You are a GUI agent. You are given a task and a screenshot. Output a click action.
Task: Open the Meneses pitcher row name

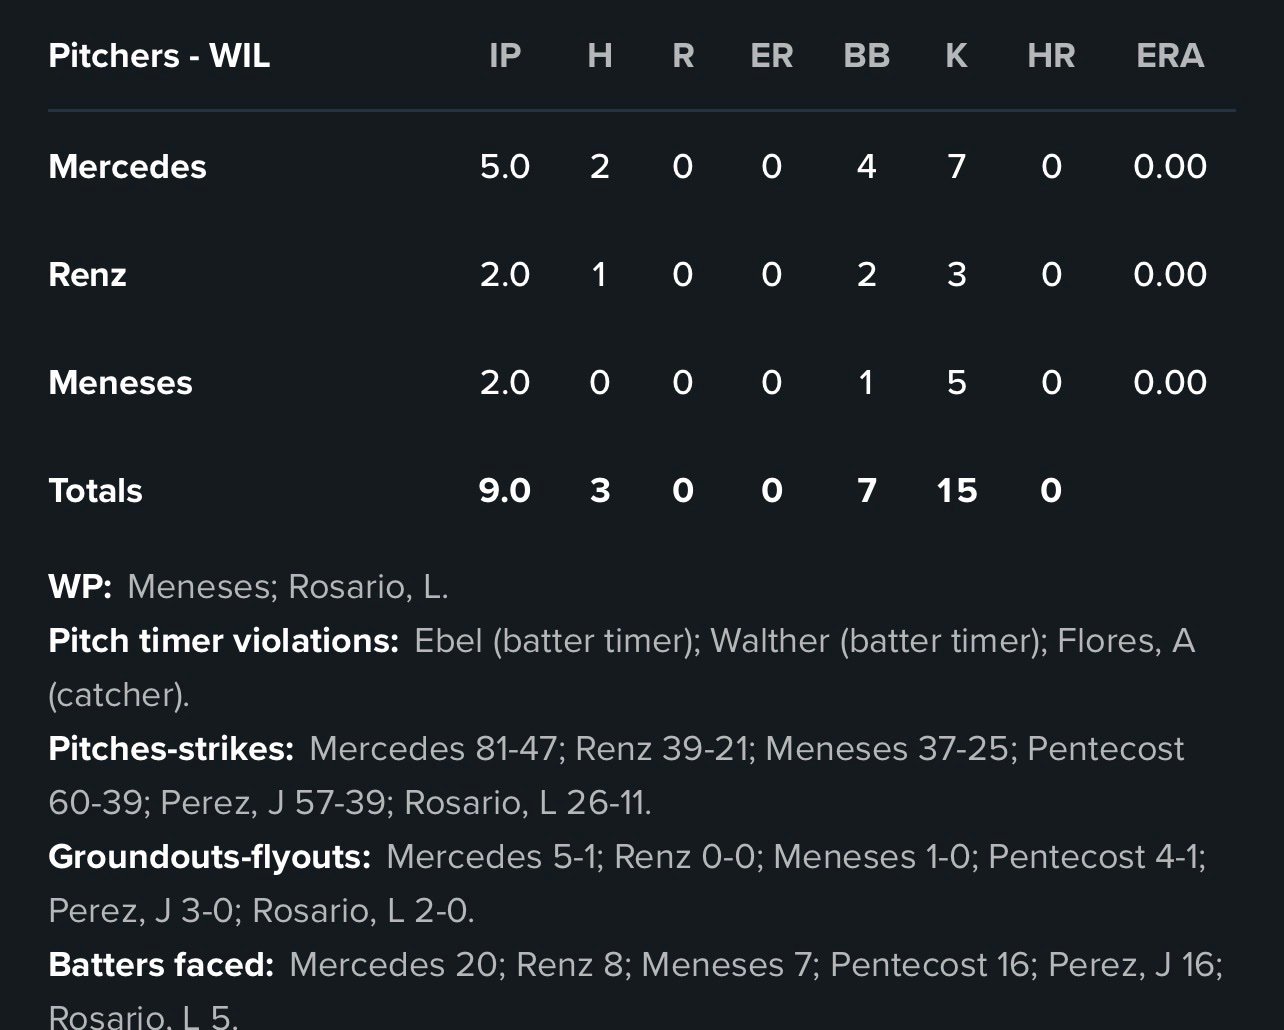pos(120,382)
